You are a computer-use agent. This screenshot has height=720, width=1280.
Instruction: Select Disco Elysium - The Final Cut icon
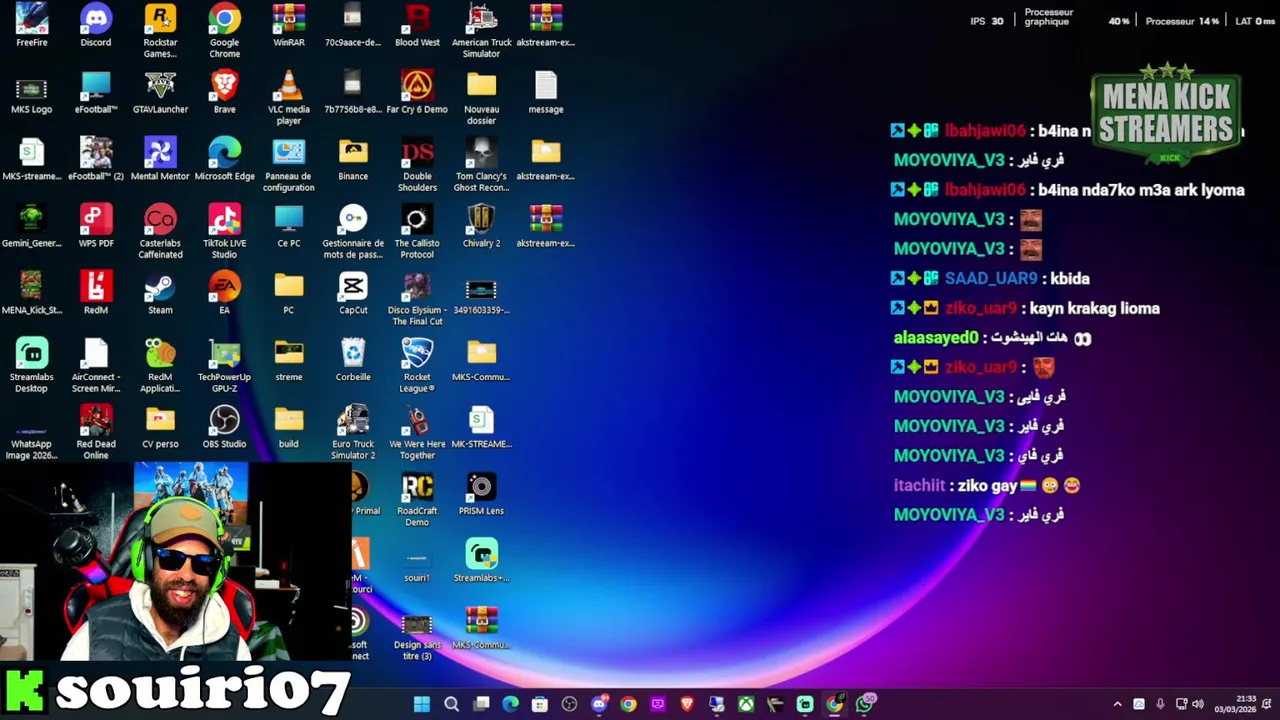coord(417,299)
